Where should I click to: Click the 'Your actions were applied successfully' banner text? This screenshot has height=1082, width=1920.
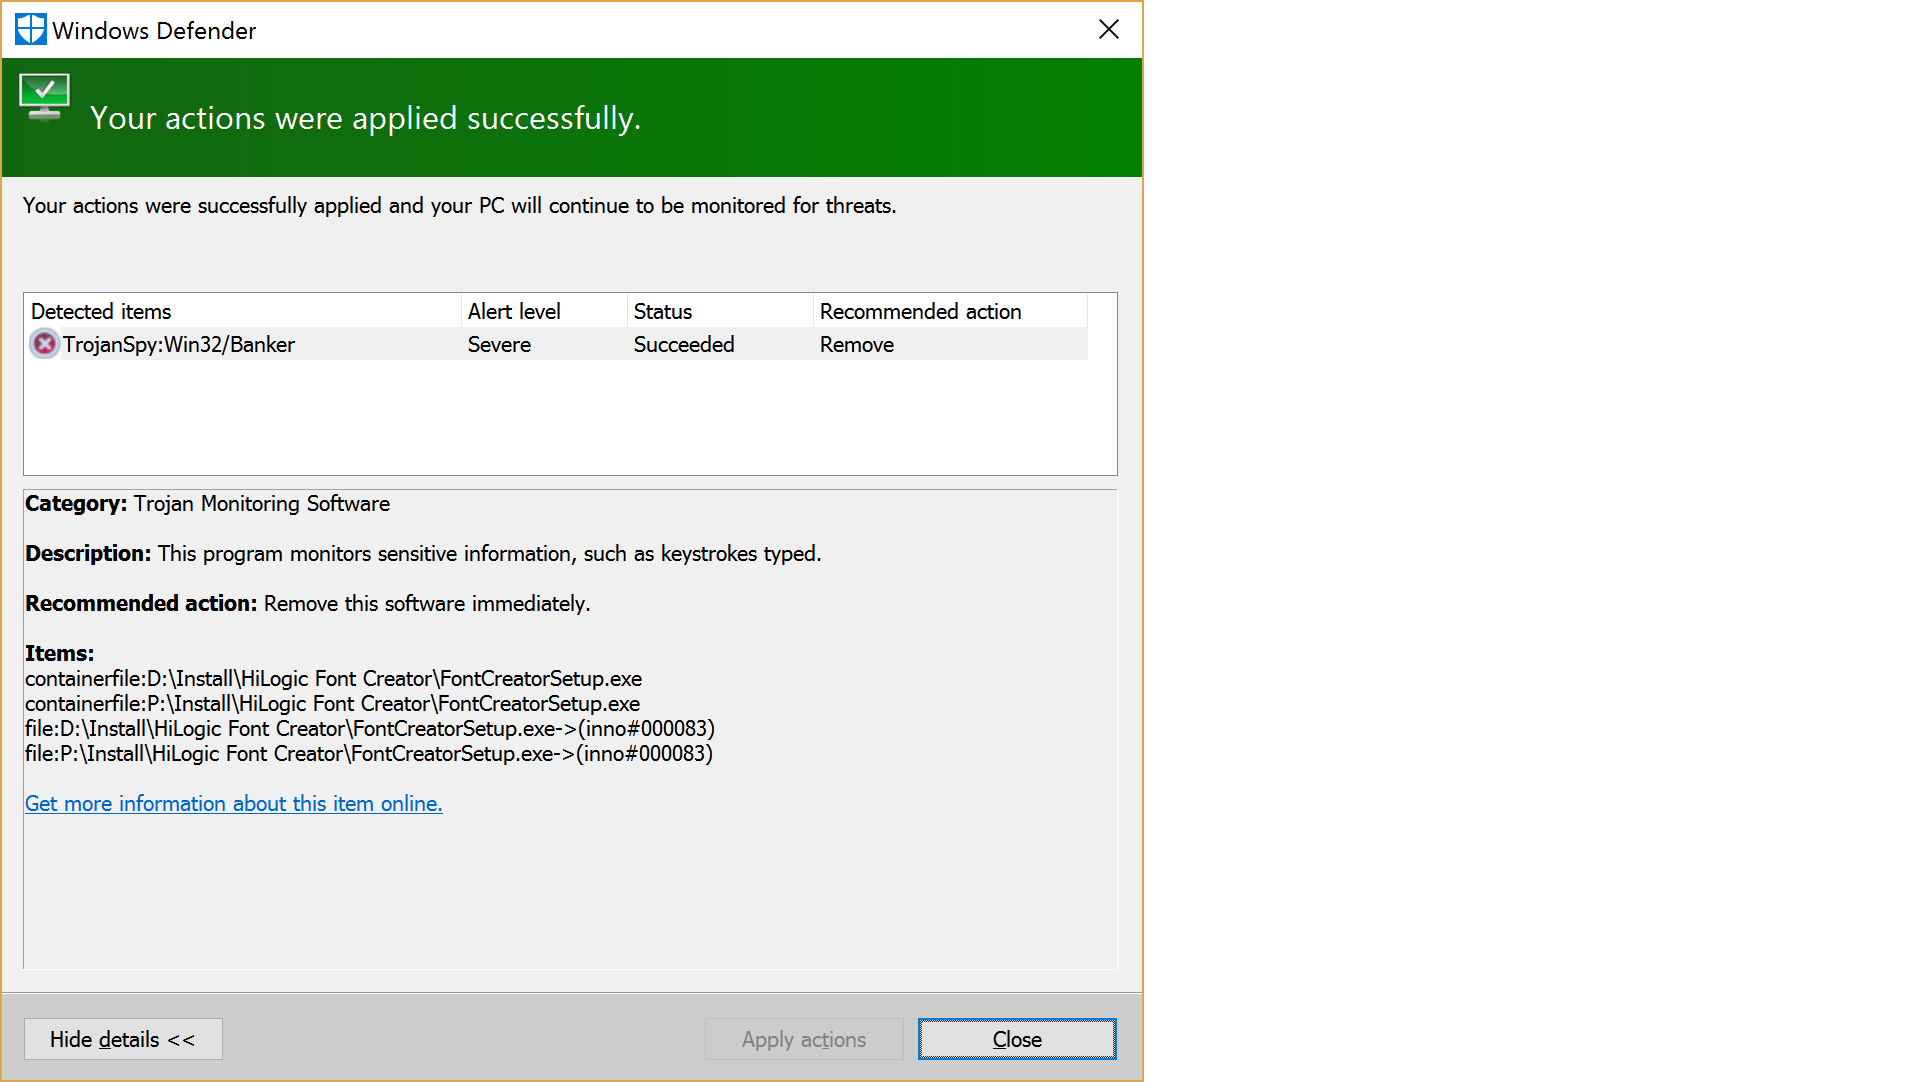point(365,118)
